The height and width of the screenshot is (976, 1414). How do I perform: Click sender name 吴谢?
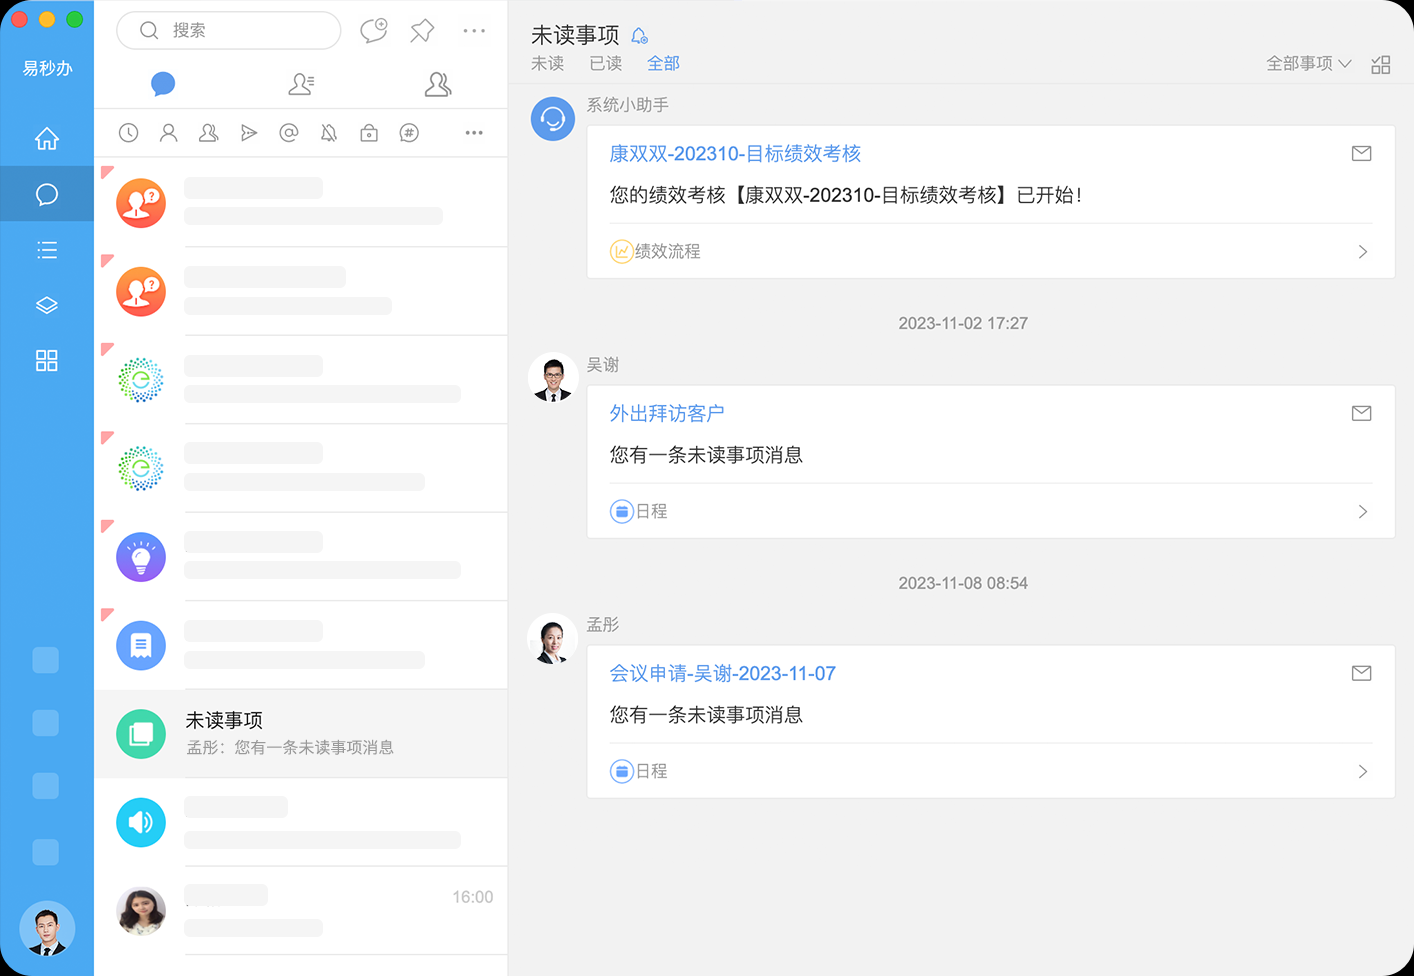[603, 365]
